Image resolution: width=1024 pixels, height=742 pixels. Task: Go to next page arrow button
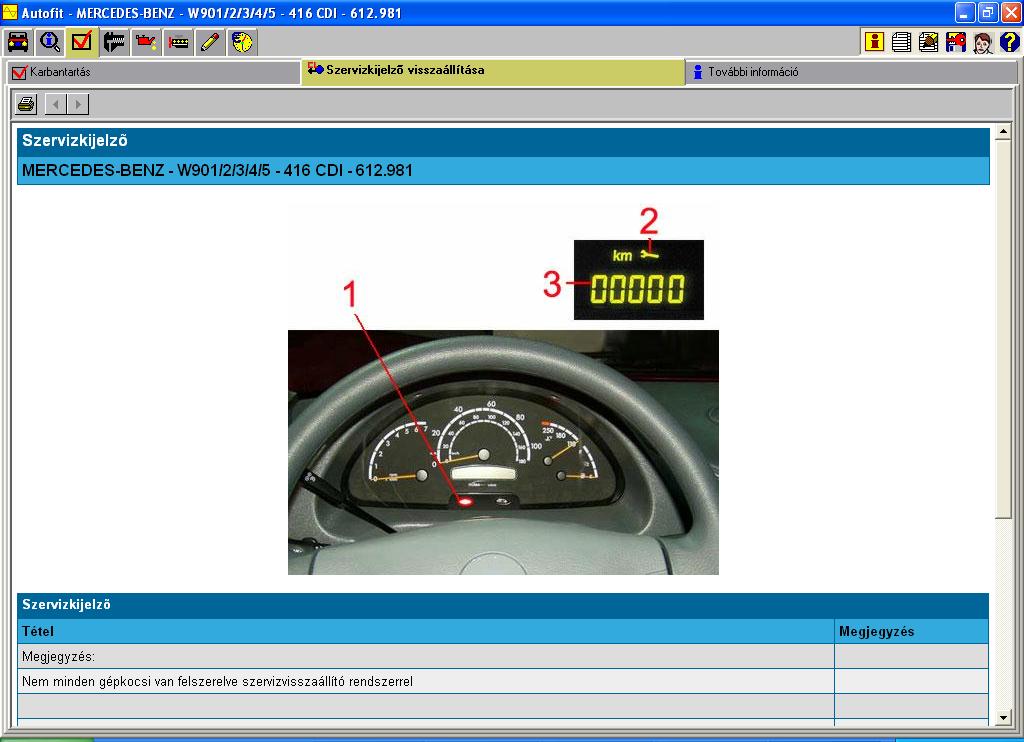(x=78, y=104)
